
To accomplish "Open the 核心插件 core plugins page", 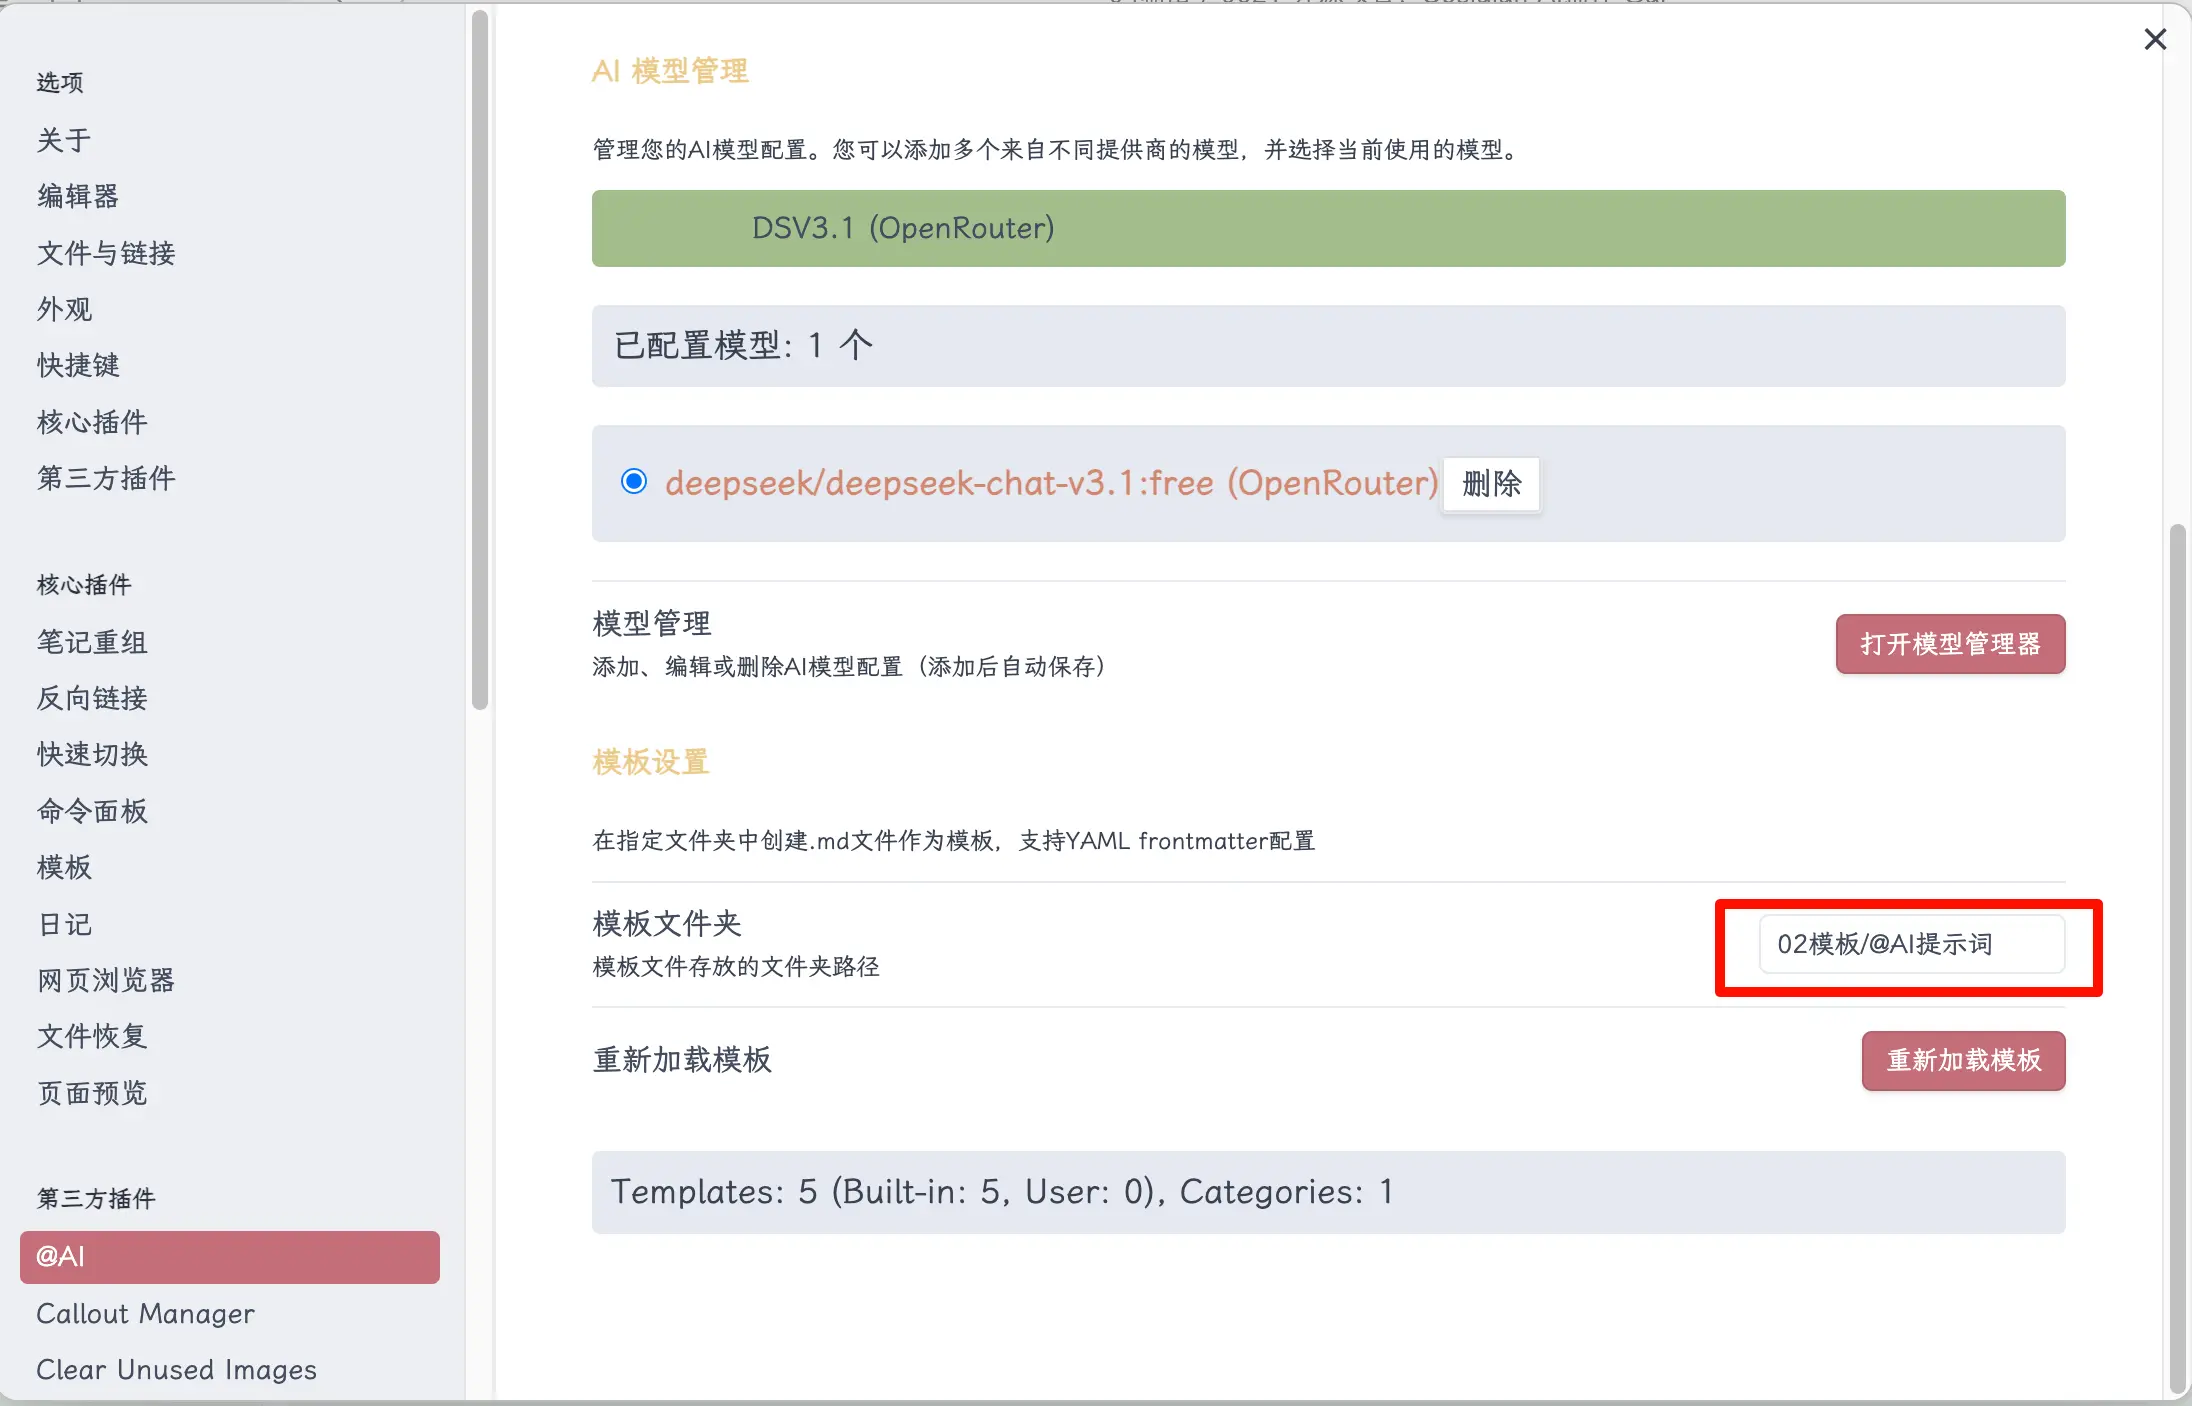I will [x=91, y=421].
